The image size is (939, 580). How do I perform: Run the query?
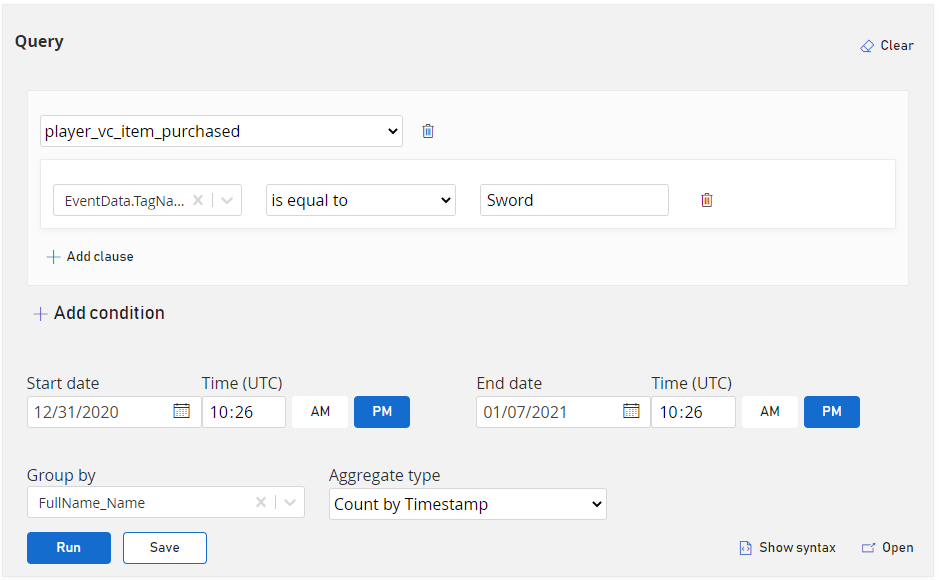(69, 548)
